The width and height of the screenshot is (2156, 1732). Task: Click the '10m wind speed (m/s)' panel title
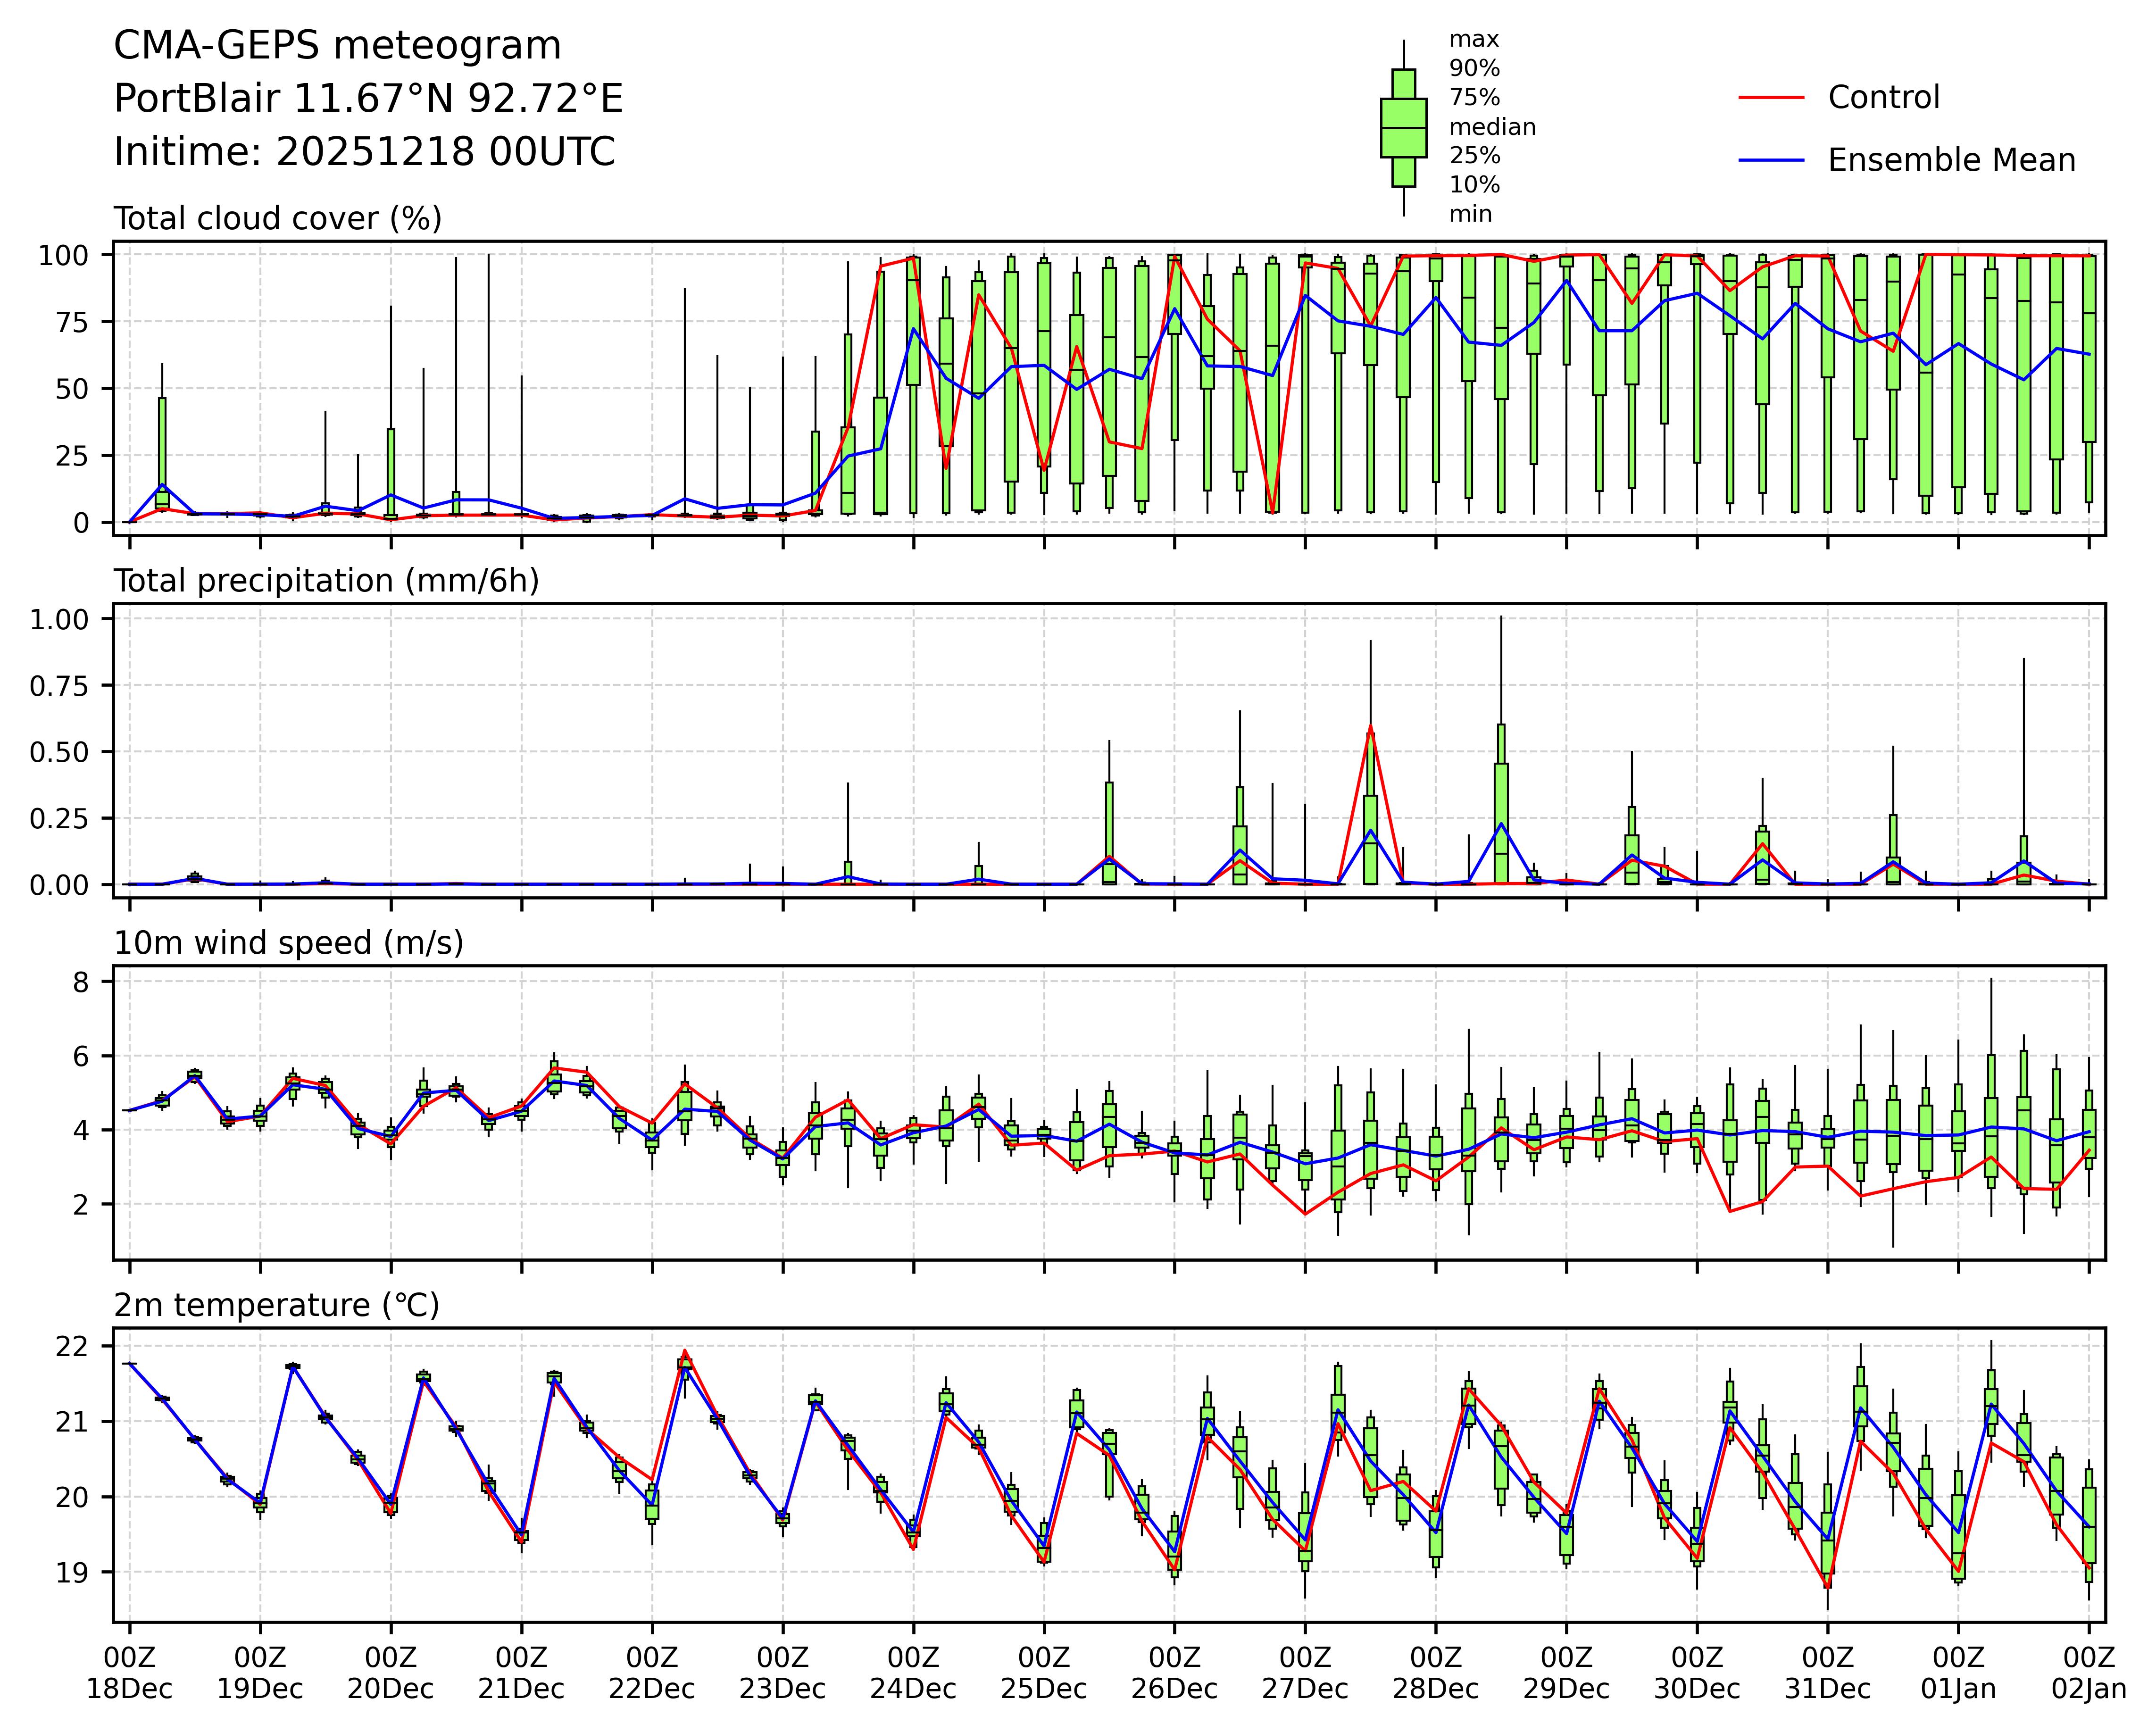(x=288, y=943)
